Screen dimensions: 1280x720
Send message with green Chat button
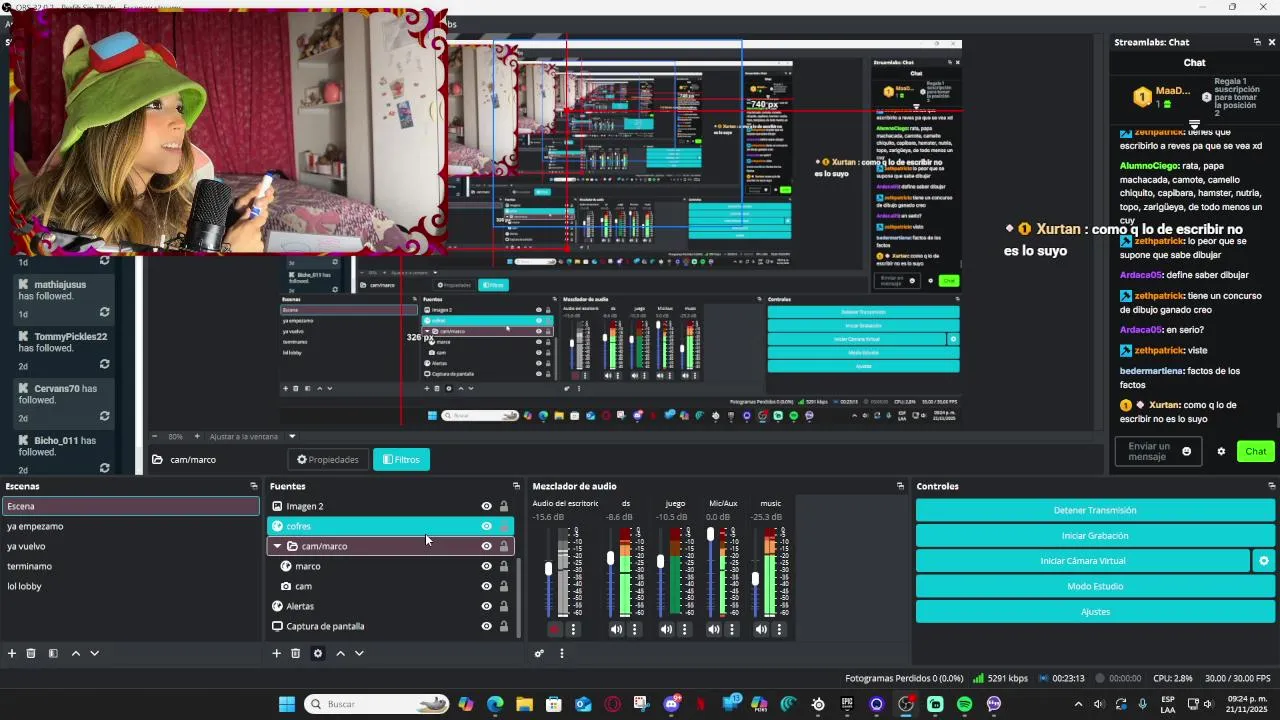[1256, 451]
